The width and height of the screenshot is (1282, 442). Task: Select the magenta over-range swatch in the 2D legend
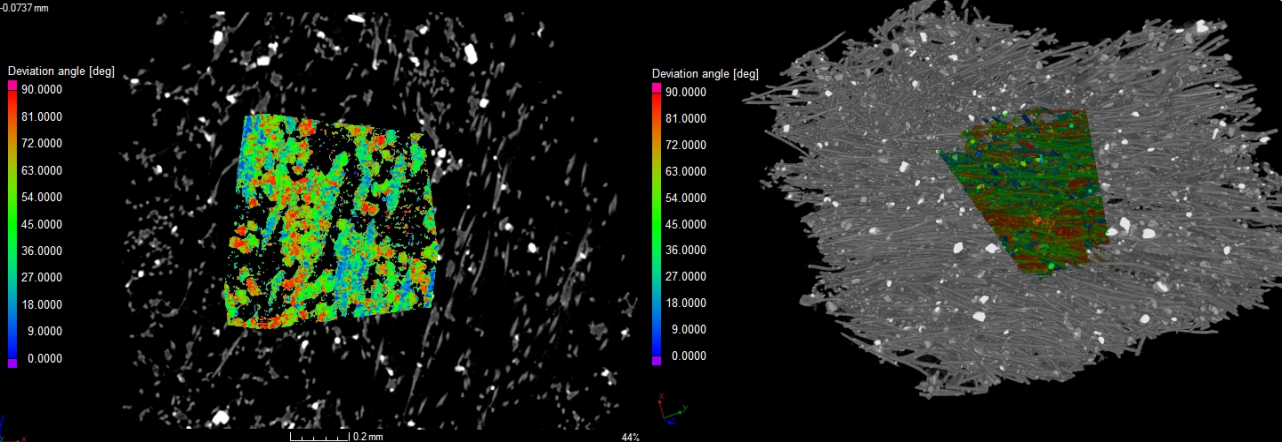point(13,88)
